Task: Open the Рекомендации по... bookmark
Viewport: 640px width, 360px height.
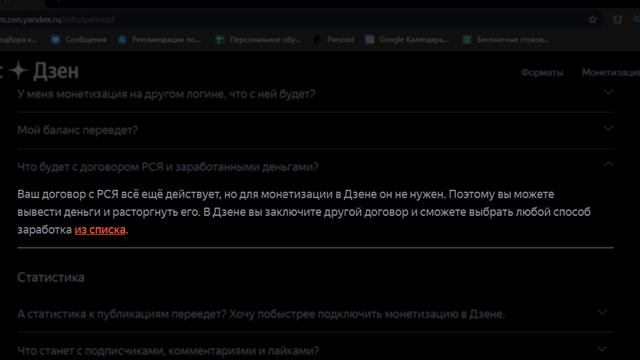Action: click(159, 40)
